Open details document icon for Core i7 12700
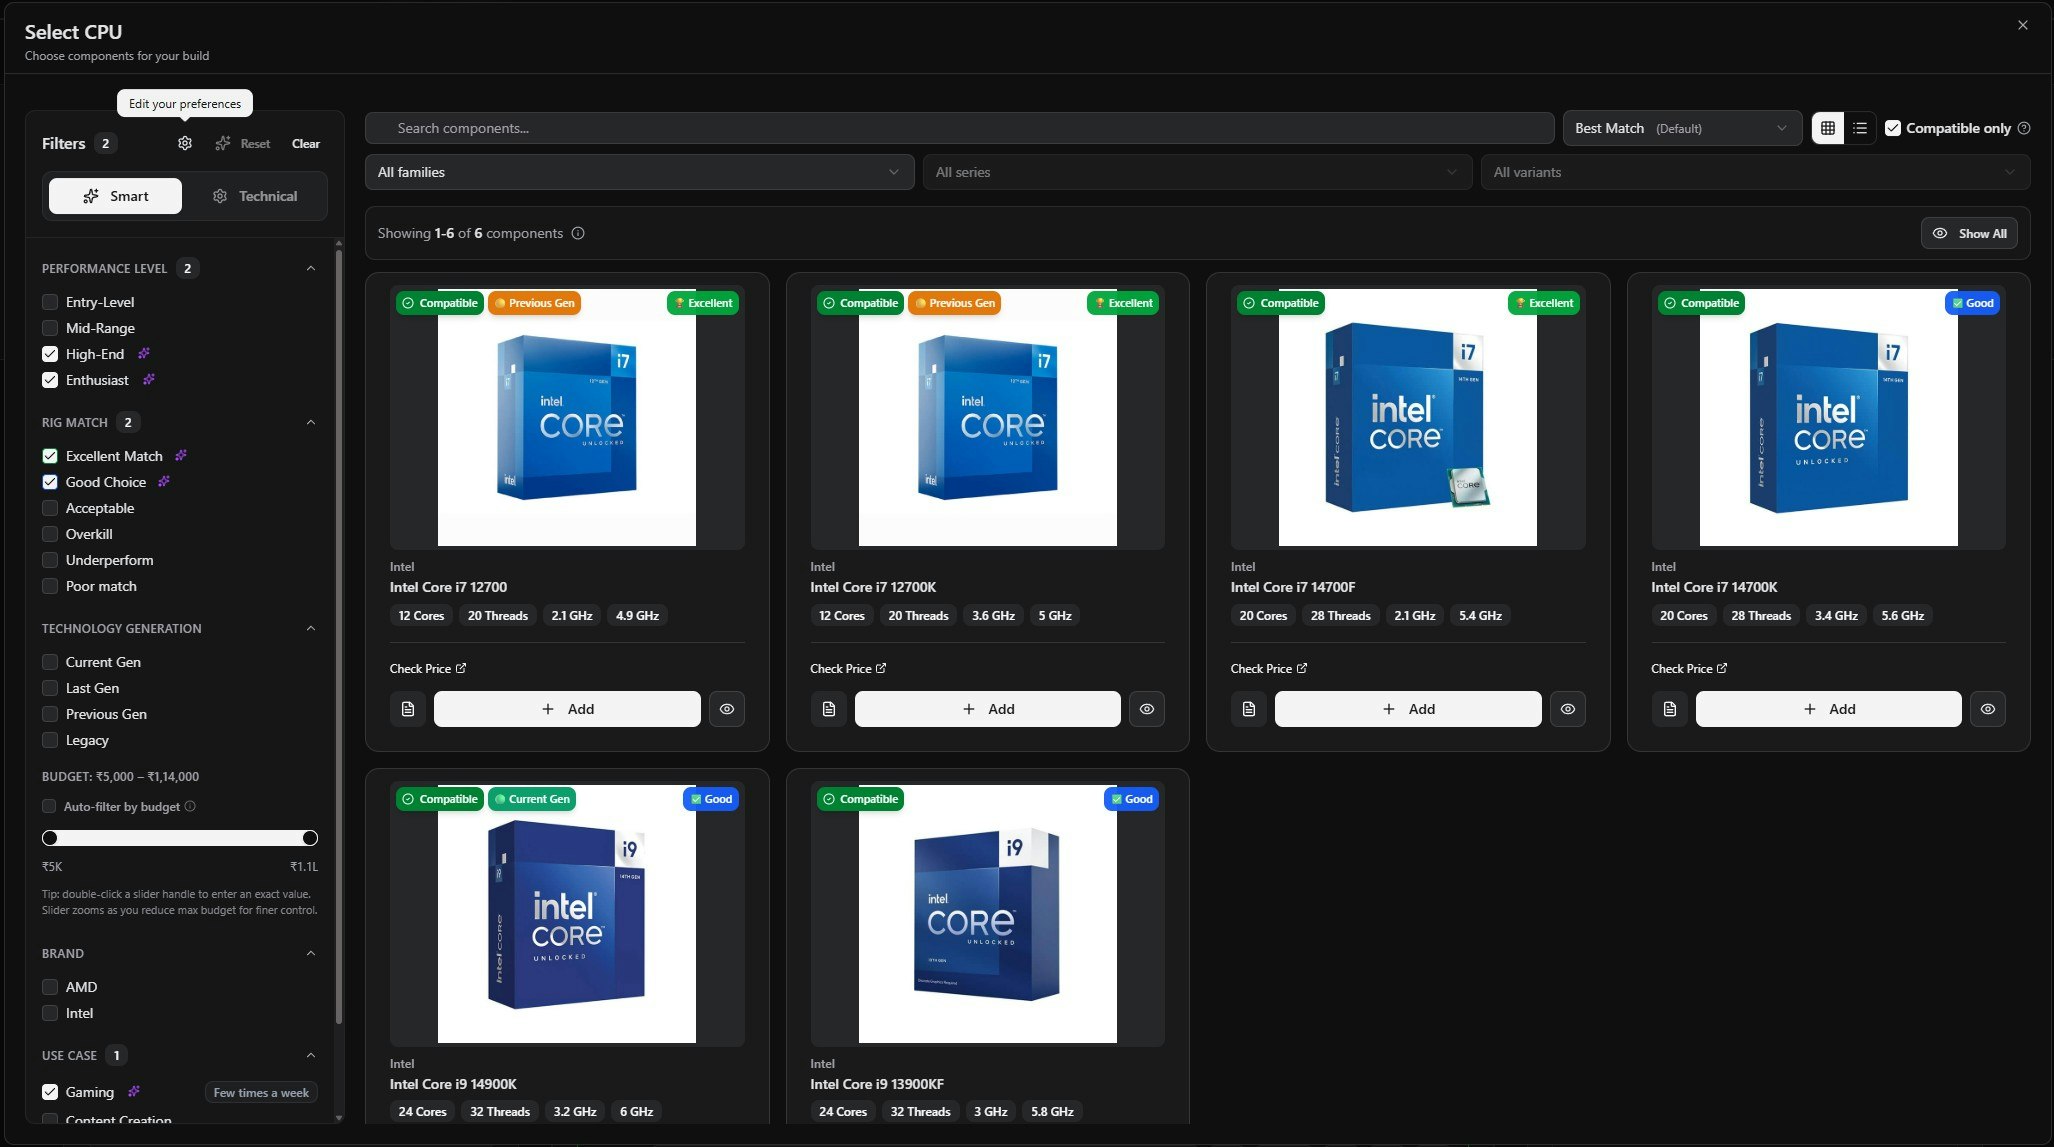This screenshot has width=2054, height=1147. point(408,709)
